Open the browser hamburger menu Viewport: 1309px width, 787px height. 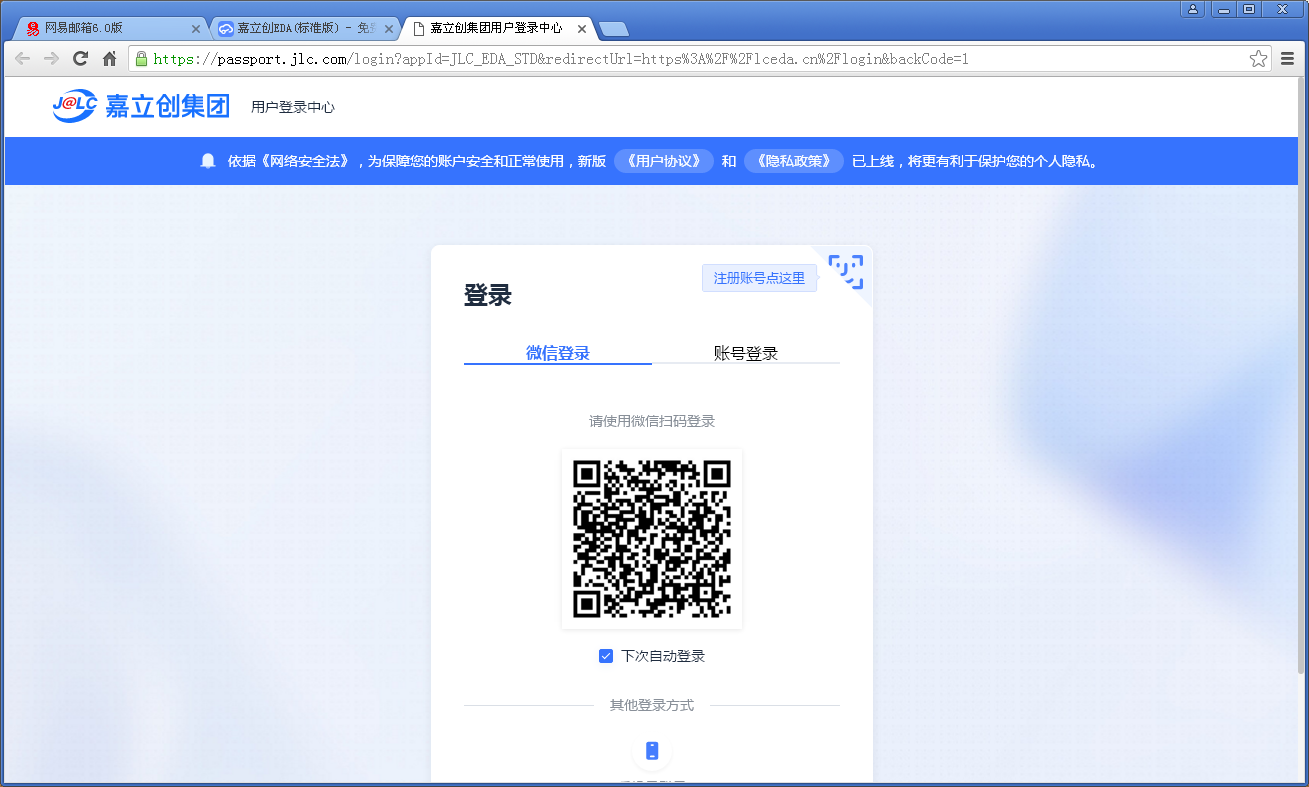(1288, 59)
